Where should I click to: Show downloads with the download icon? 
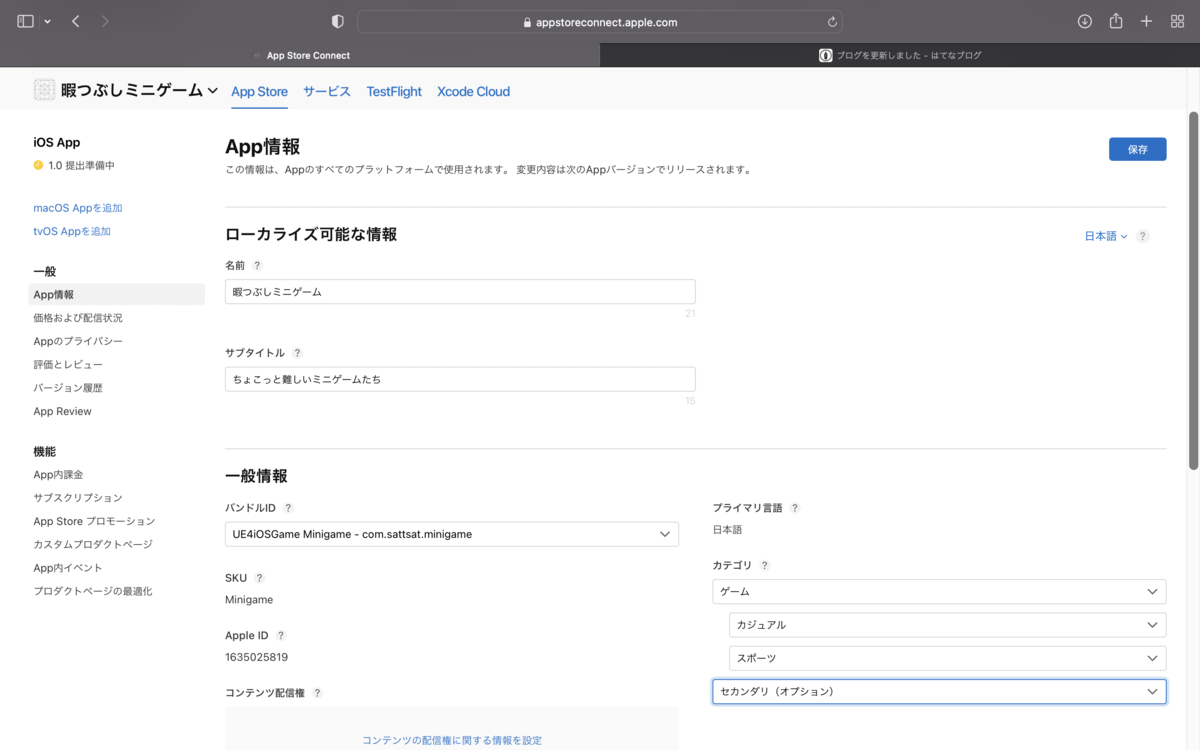[x=1084, y=21]
